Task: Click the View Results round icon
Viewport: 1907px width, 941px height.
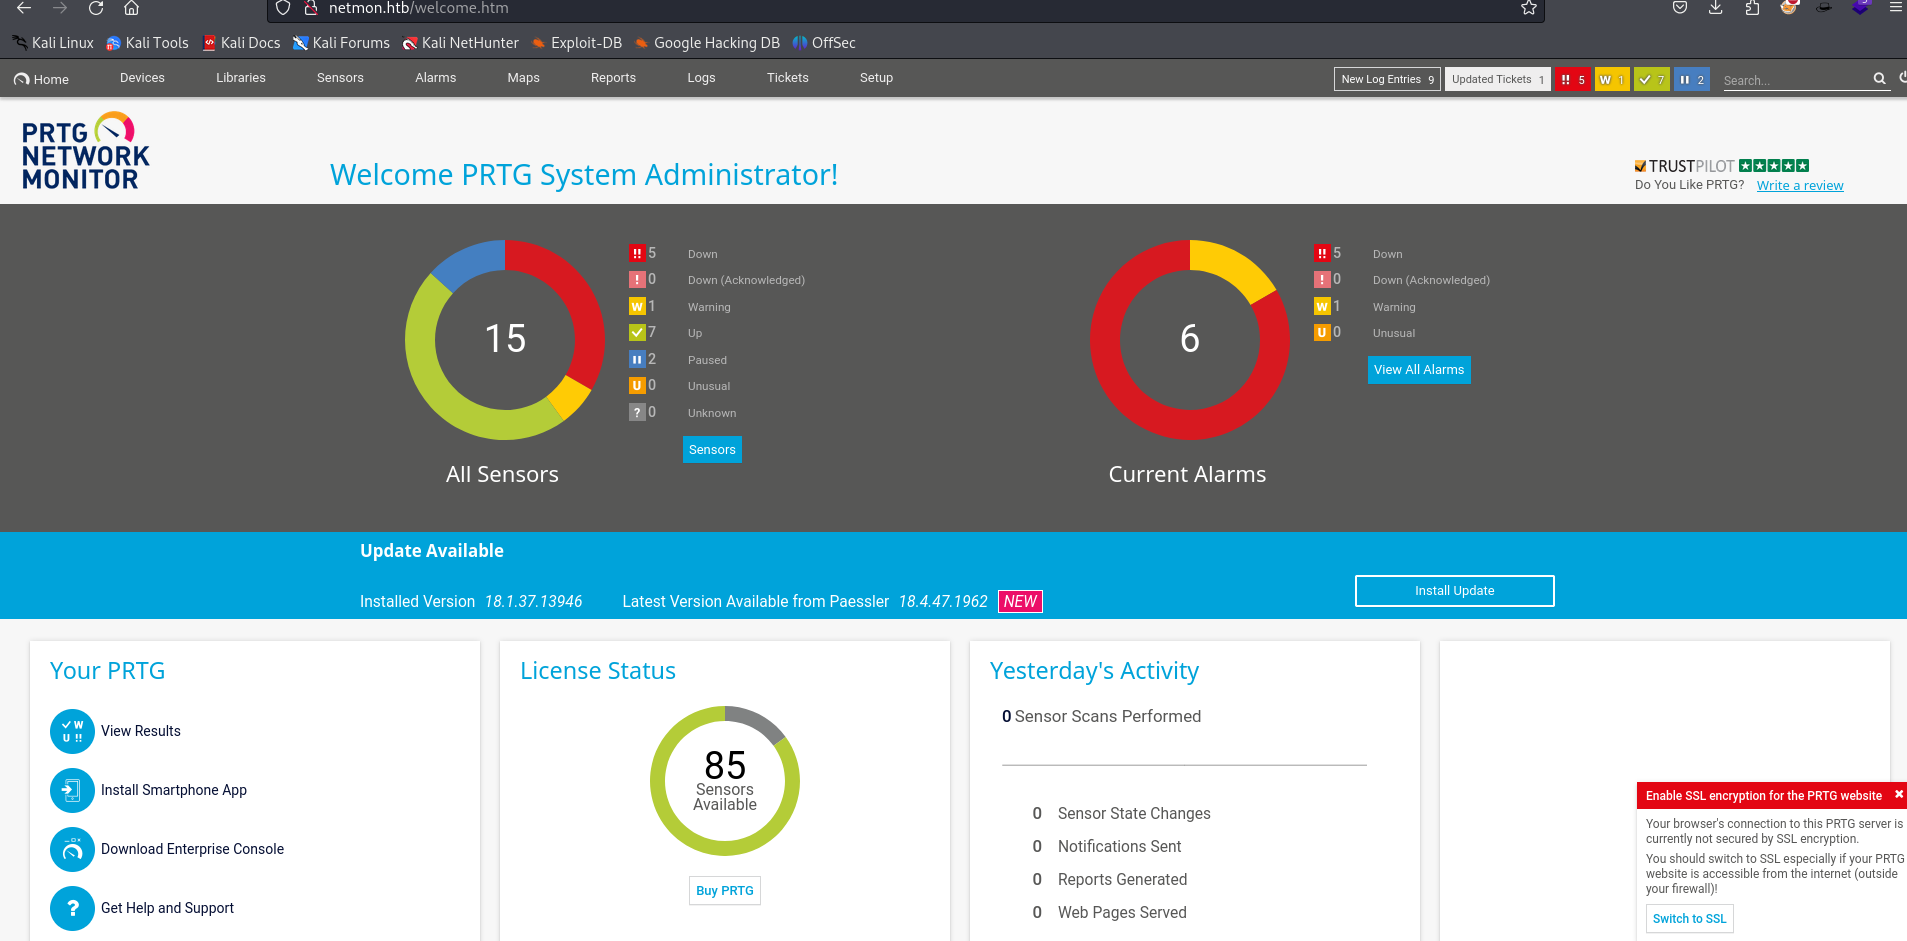Action: coord(72,731)
